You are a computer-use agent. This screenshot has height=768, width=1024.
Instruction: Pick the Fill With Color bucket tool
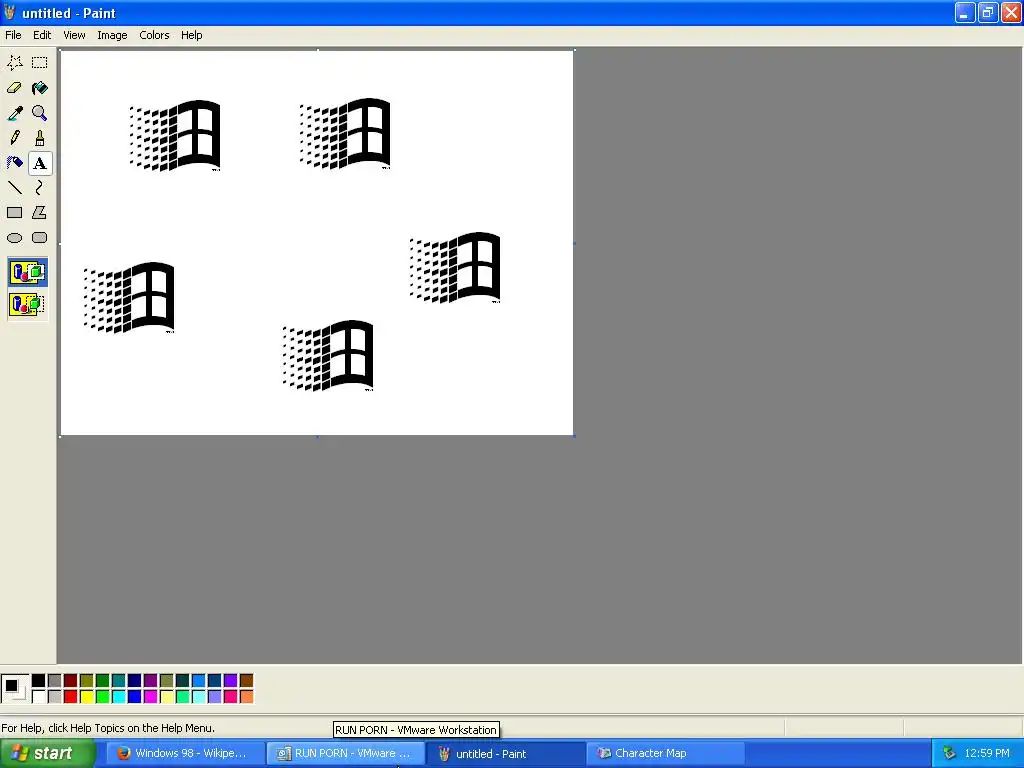point(40,88)
